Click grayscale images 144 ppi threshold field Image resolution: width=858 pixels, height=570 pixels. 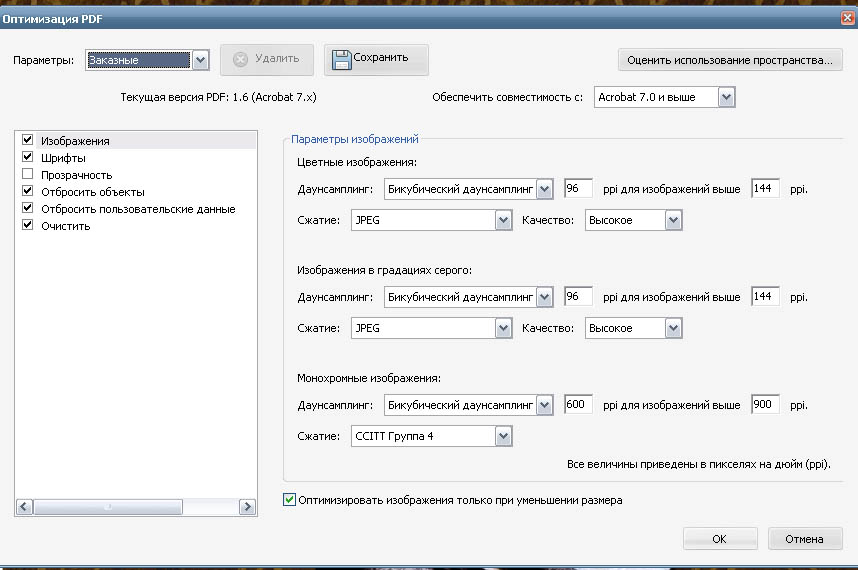(766, 296)
